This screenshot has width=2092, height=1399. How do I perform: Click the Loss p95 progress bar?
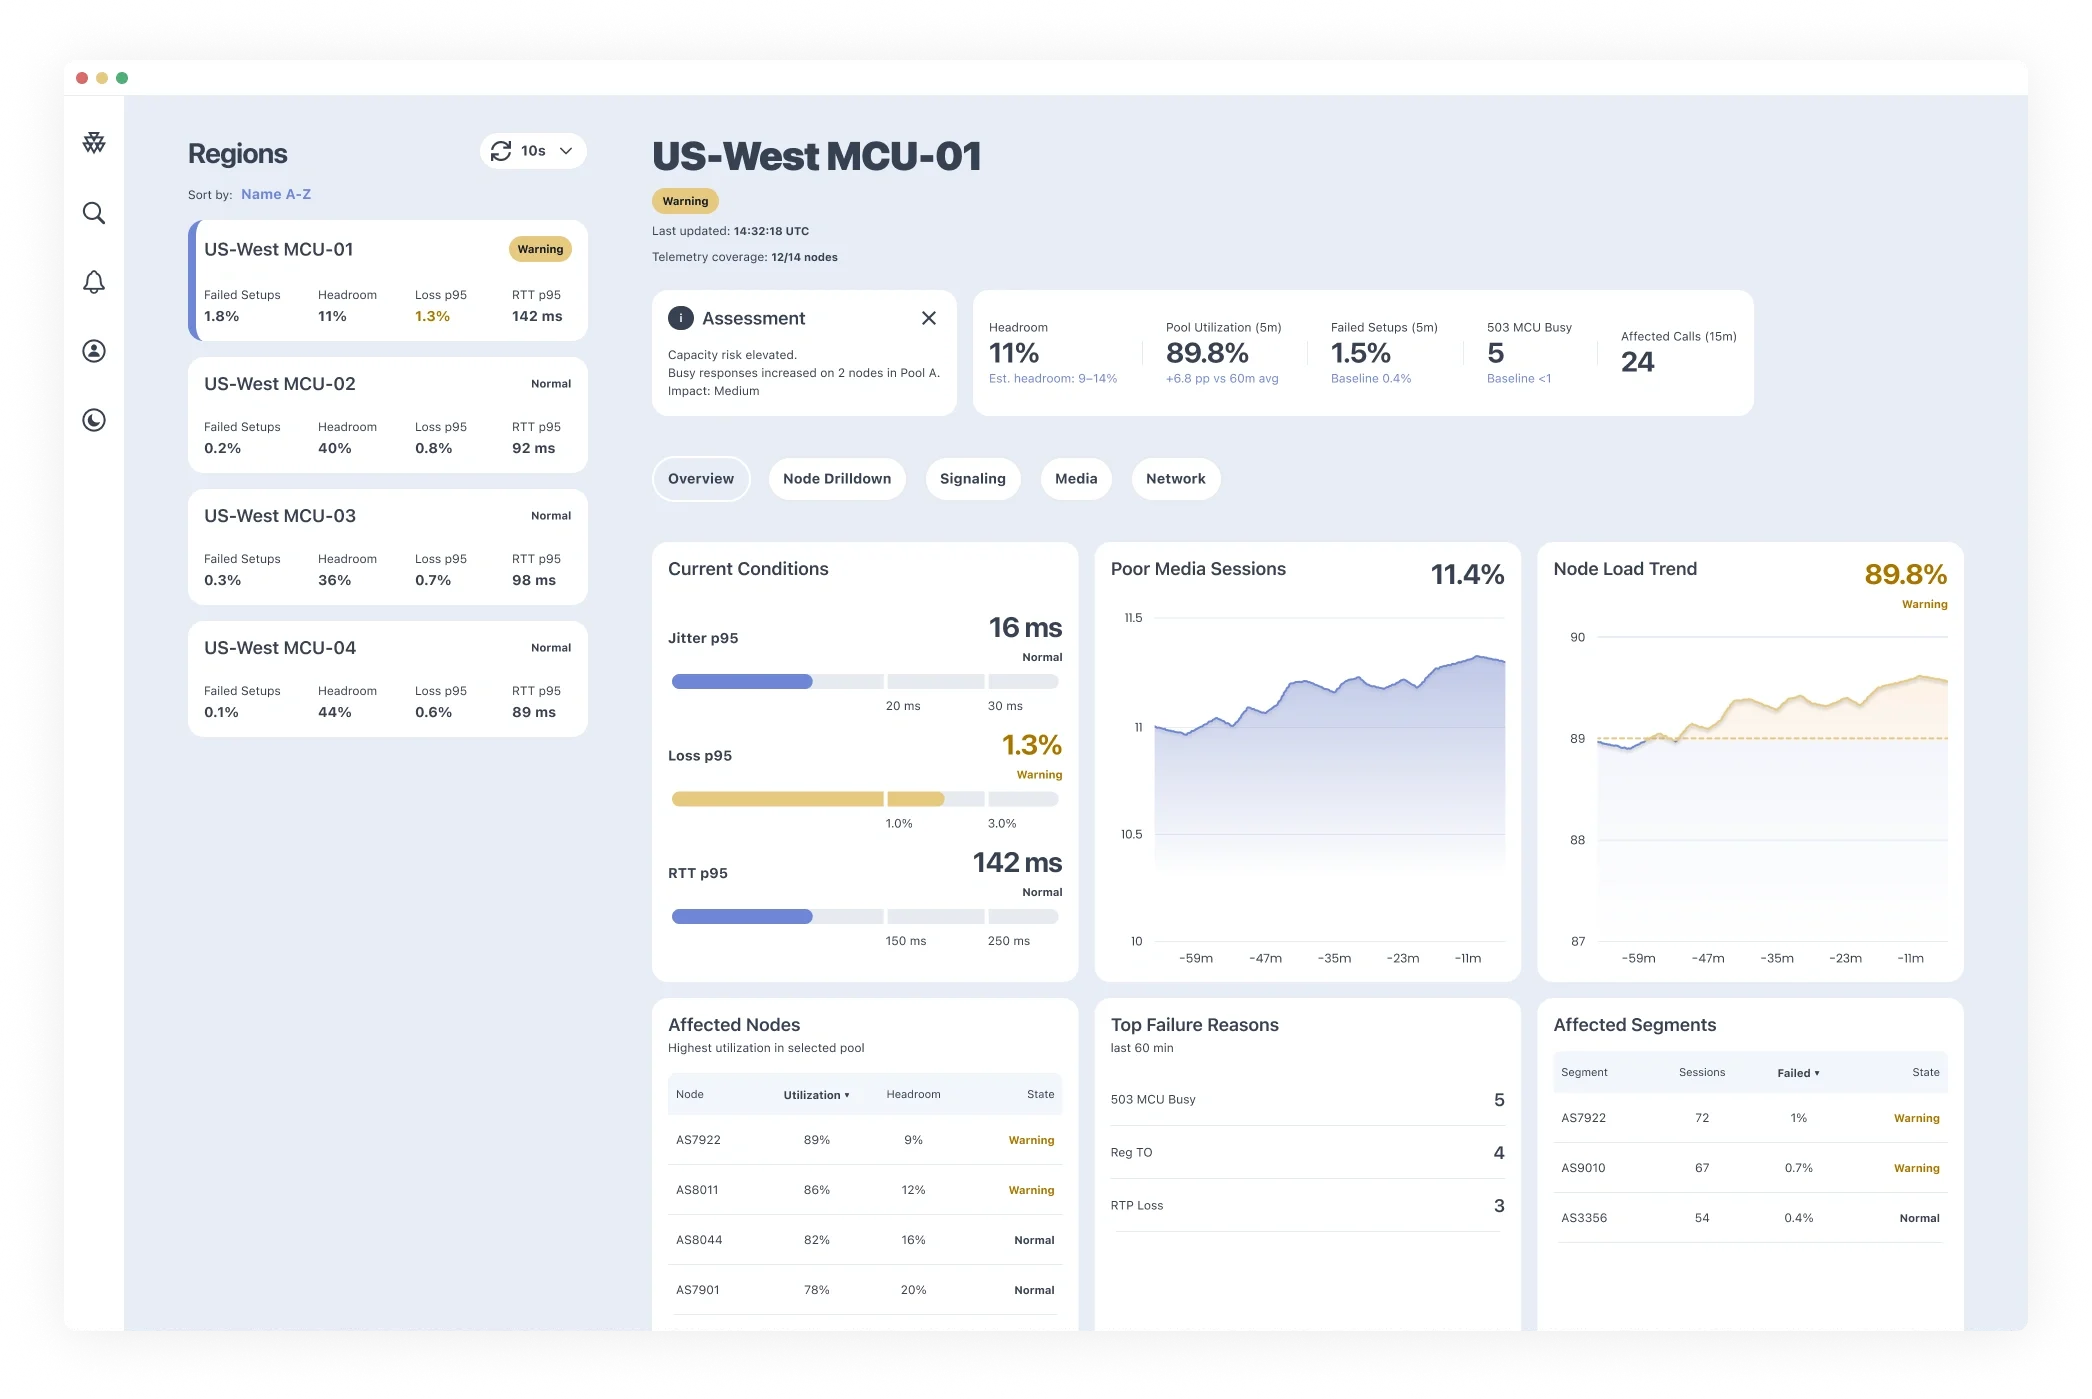864,799
